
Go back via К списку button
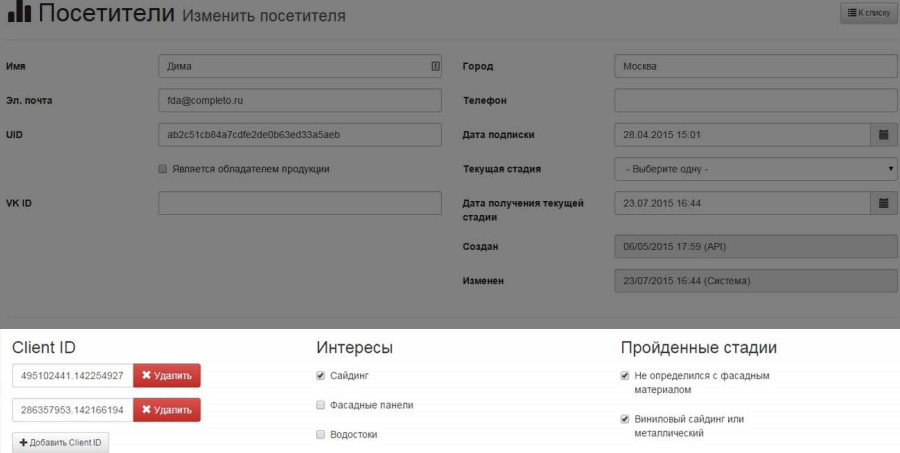(868, 13)
